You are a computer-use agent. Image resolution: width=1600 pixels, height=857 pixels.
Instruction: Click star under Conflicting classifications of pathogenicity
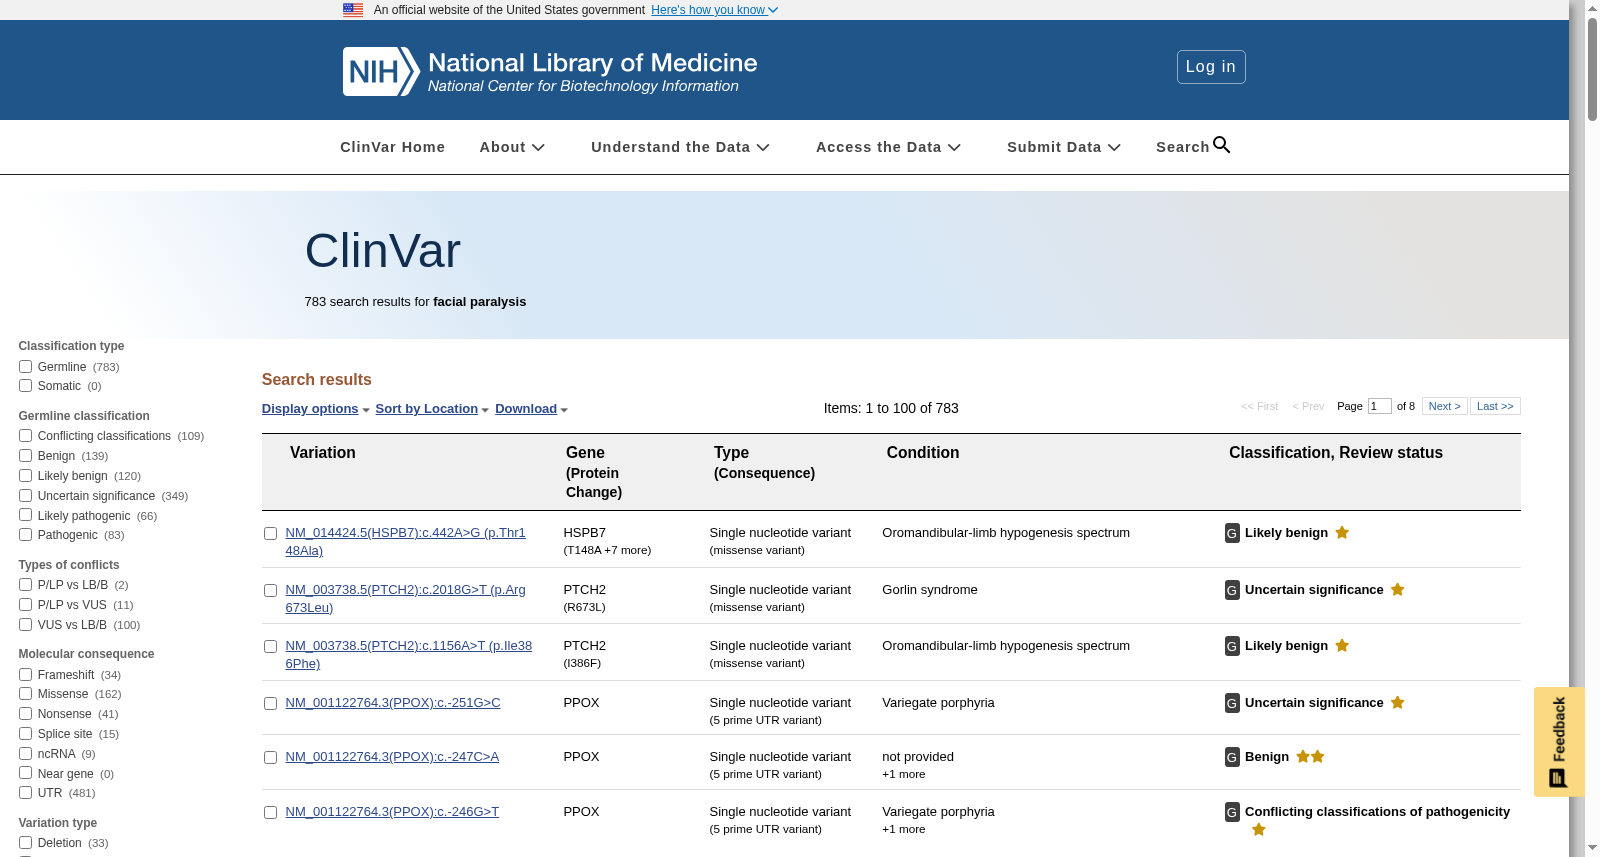(x=1259, y=830)
